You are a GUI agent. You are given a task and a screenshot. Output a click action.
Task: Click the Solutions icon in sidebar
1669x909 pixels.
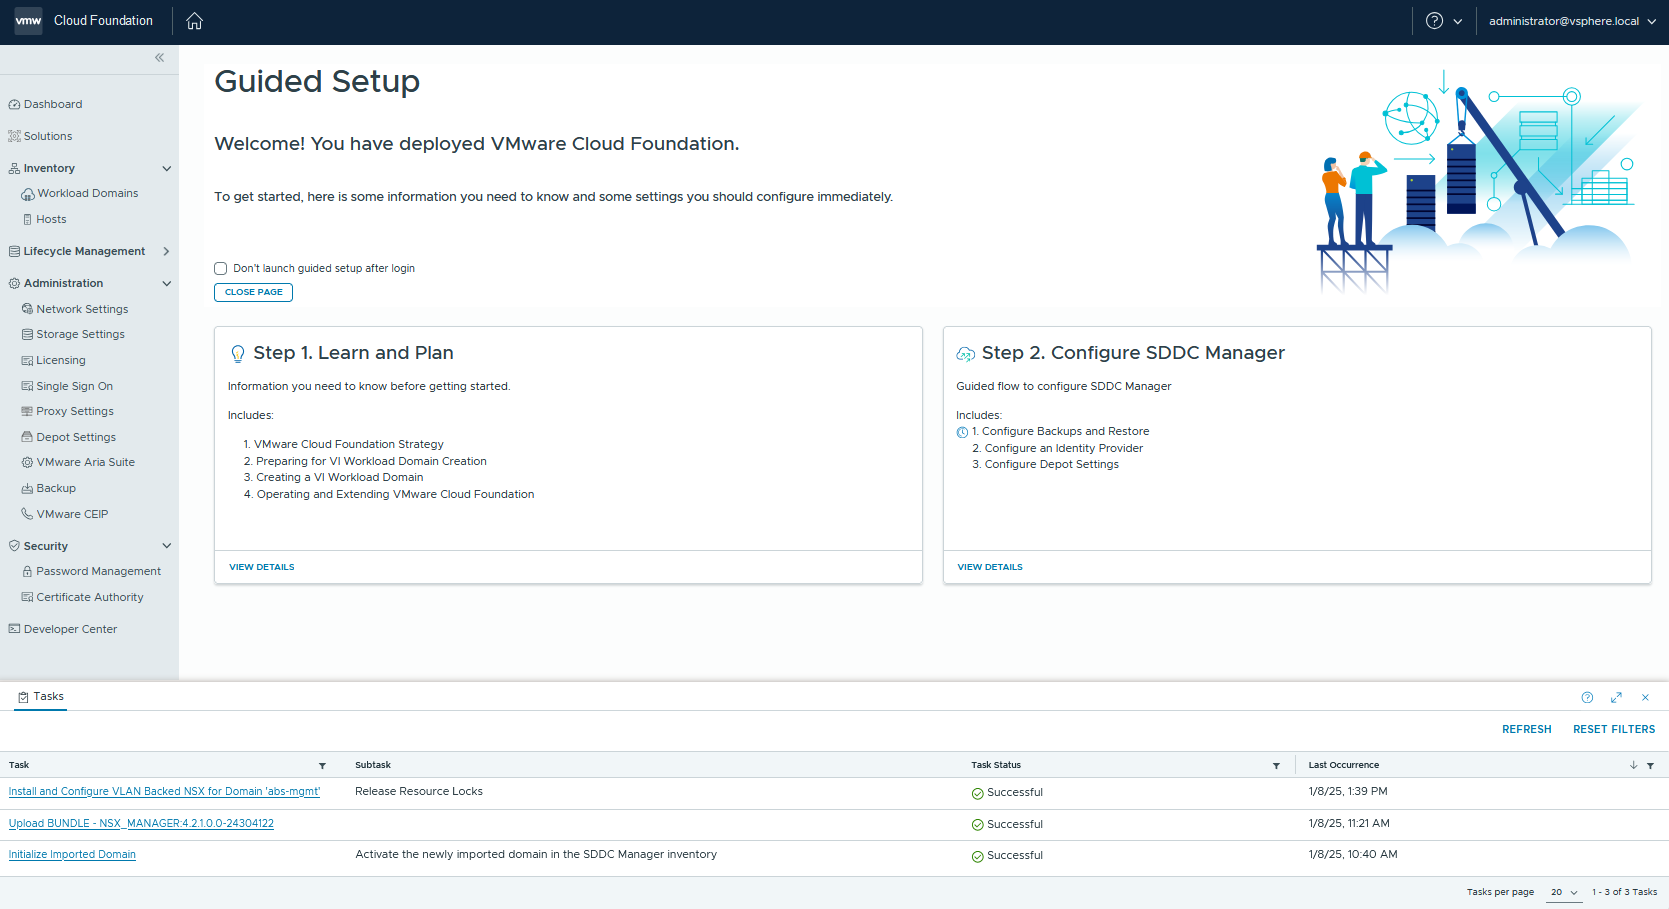pos(14,137)
